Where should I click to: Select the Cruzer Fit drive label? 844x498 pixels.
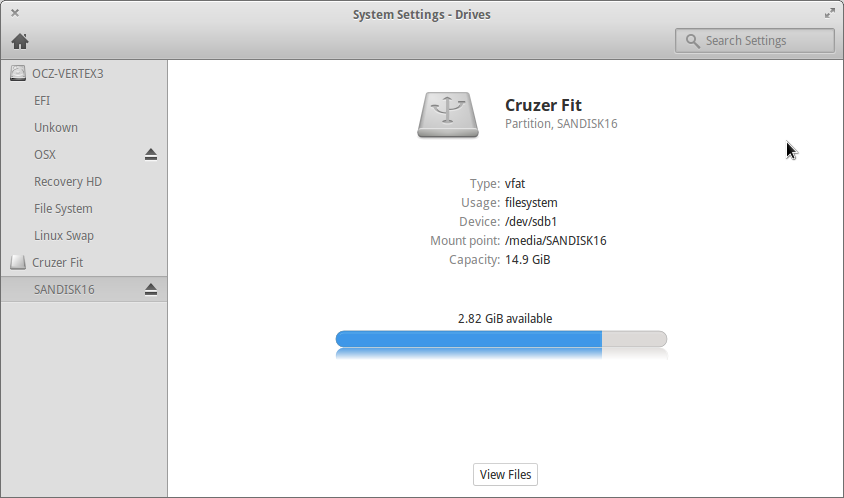click(x=58, y=263)
